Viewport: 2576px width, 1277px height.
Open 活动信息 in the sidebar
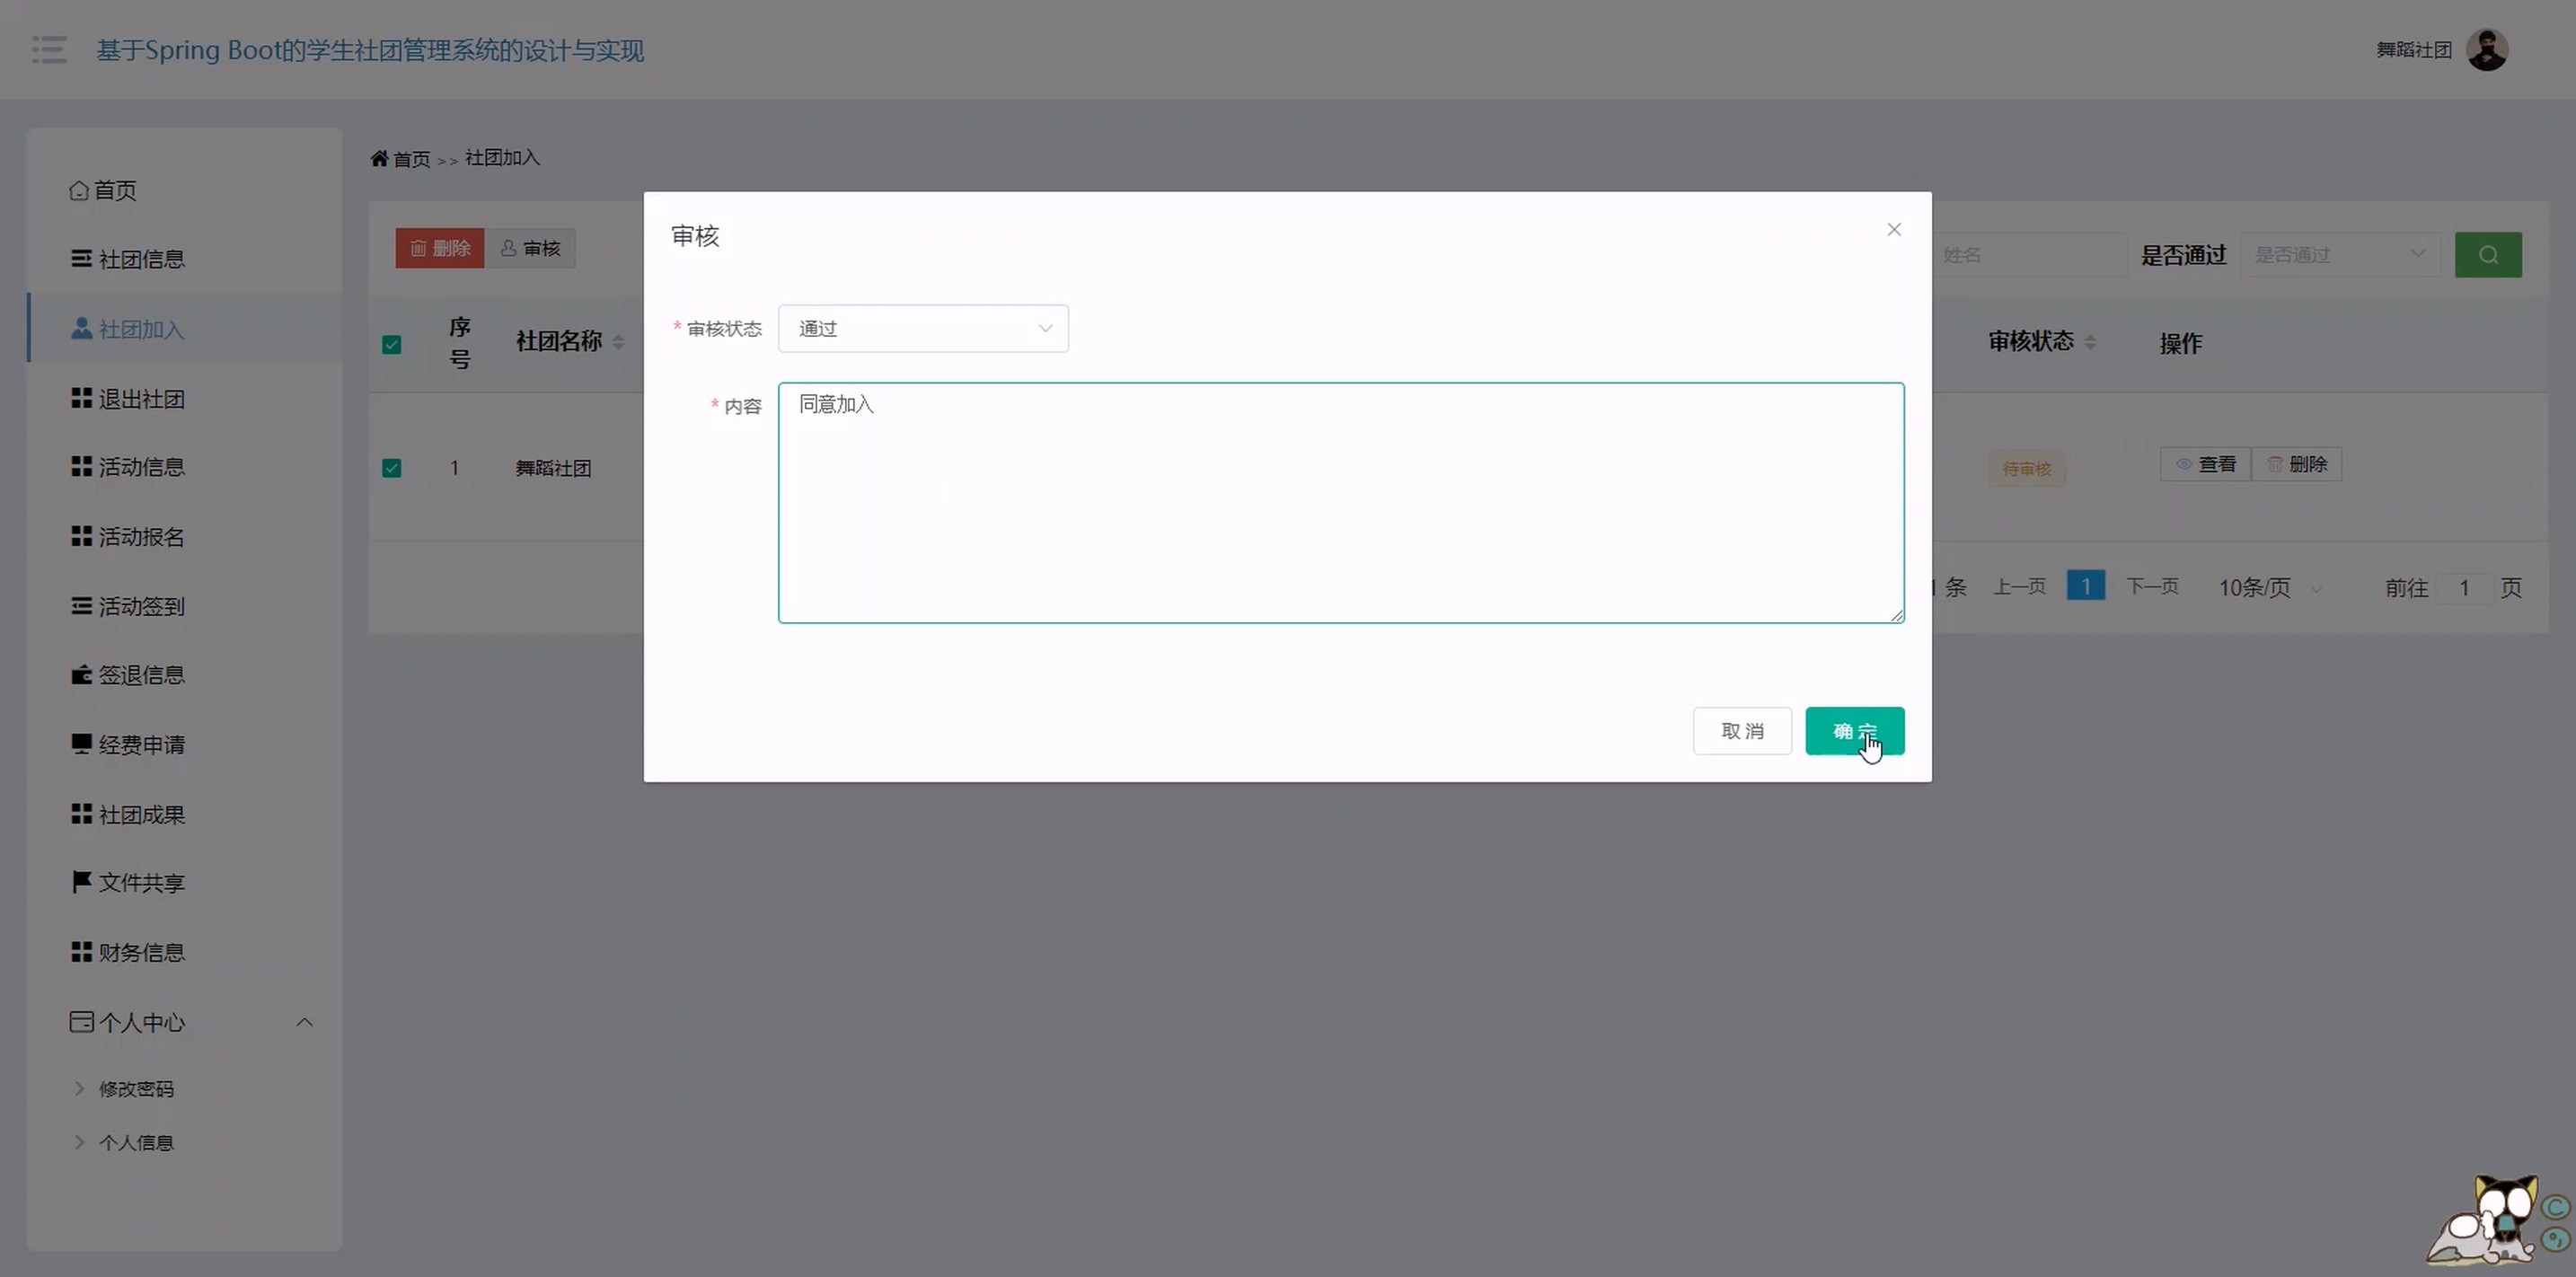141,467
